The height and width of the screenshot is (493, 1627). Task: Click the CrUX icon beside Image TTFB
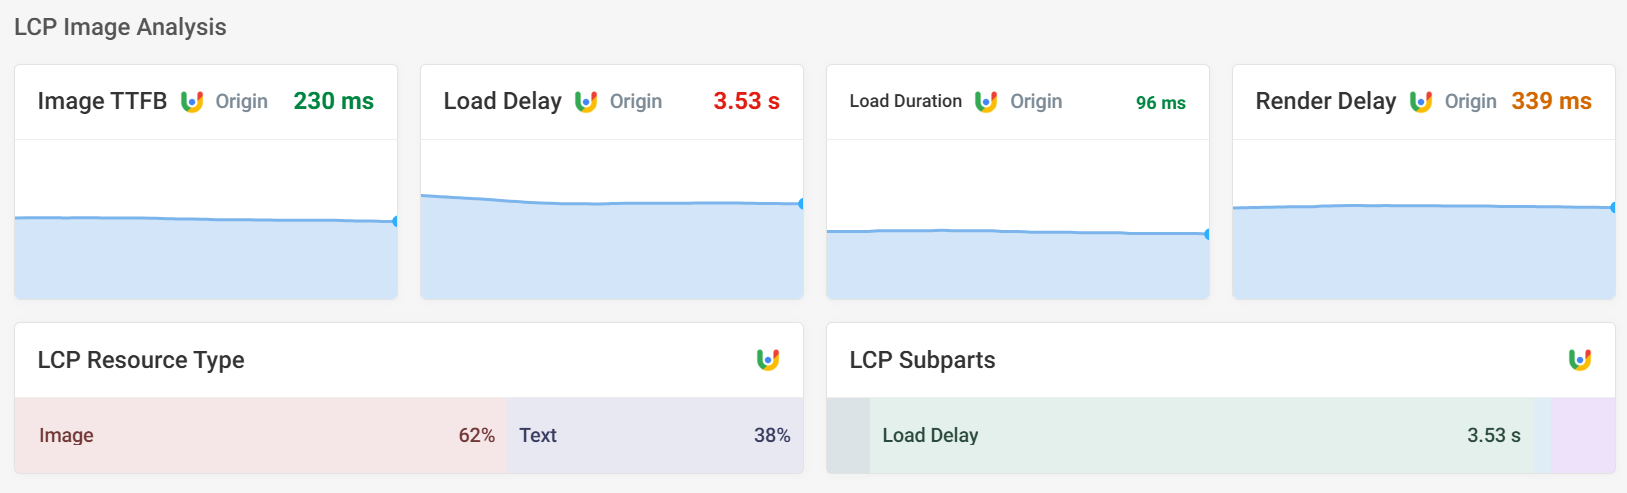click(192, 101)
